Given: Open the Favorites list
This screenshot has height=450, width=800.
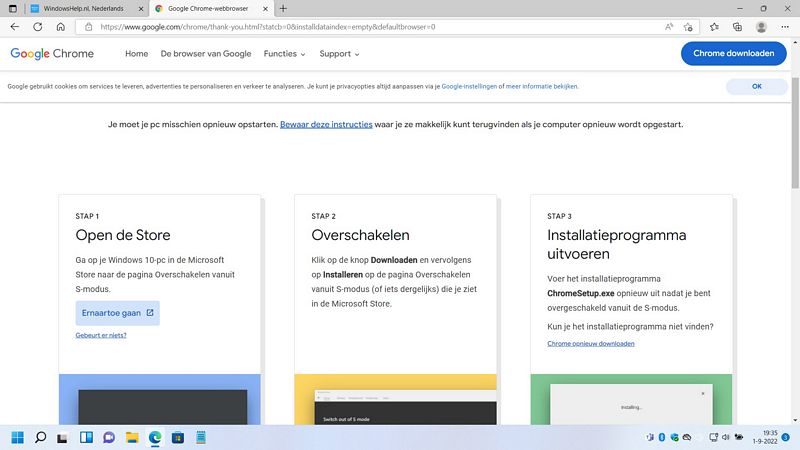Looking at the screenshot, I should 714,27.
